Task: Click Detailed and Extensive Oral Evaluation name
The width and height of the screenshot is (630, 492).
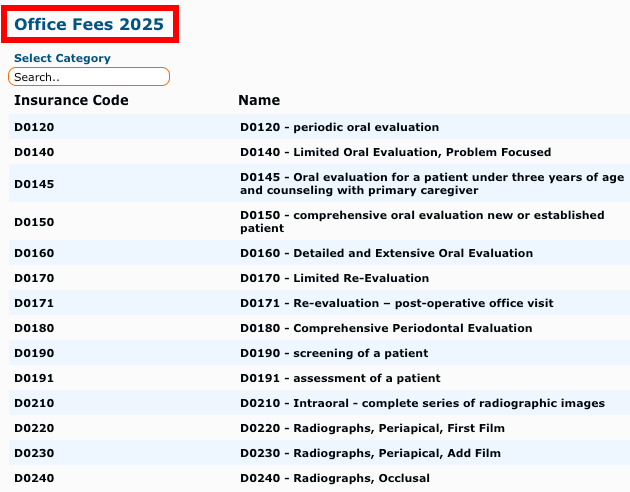Action: (x=387, y=253)
